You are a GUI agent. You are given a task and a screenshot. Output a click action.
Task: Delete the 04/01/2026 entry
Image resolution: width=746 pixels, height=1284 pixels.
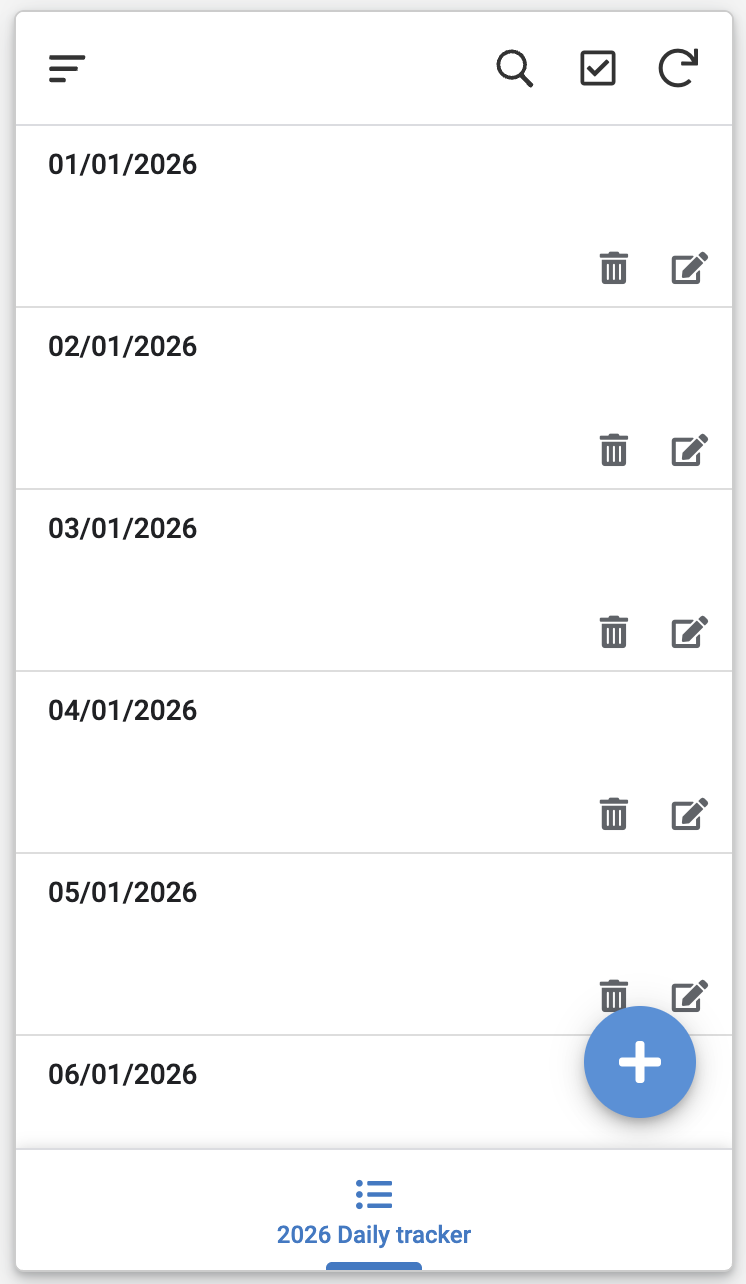(613, 814)
